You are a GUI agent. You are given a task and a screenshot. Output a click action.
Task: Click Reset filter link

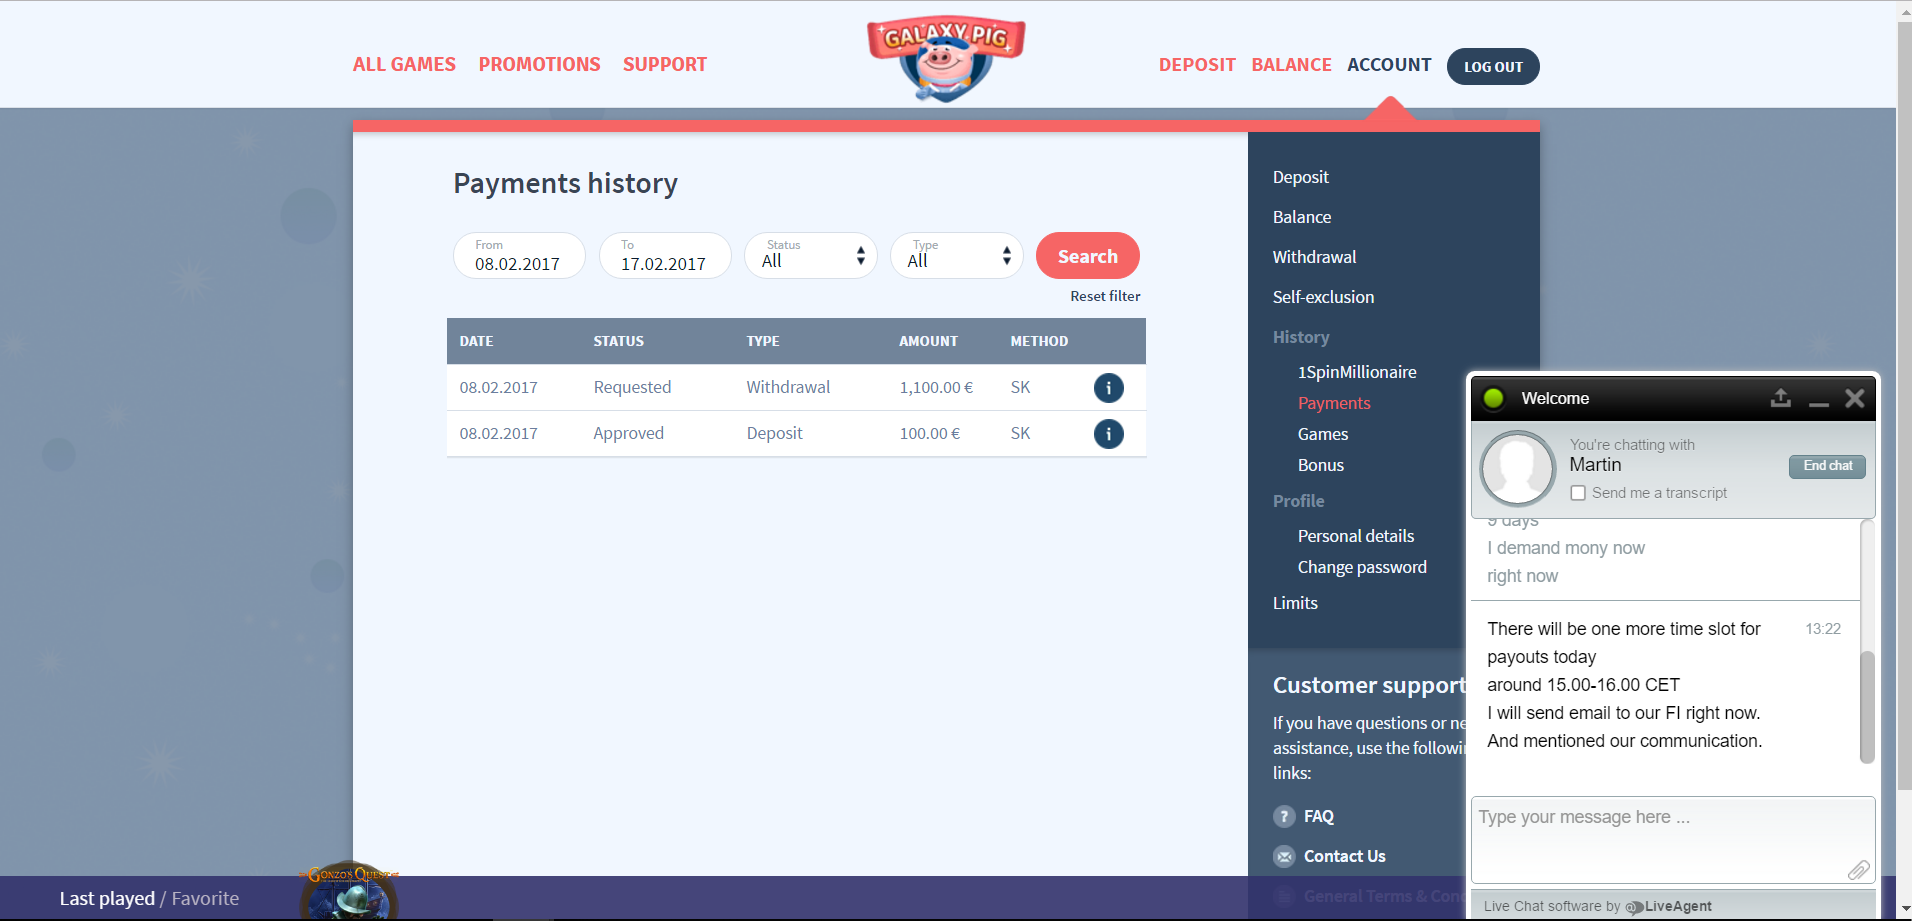1105,296
